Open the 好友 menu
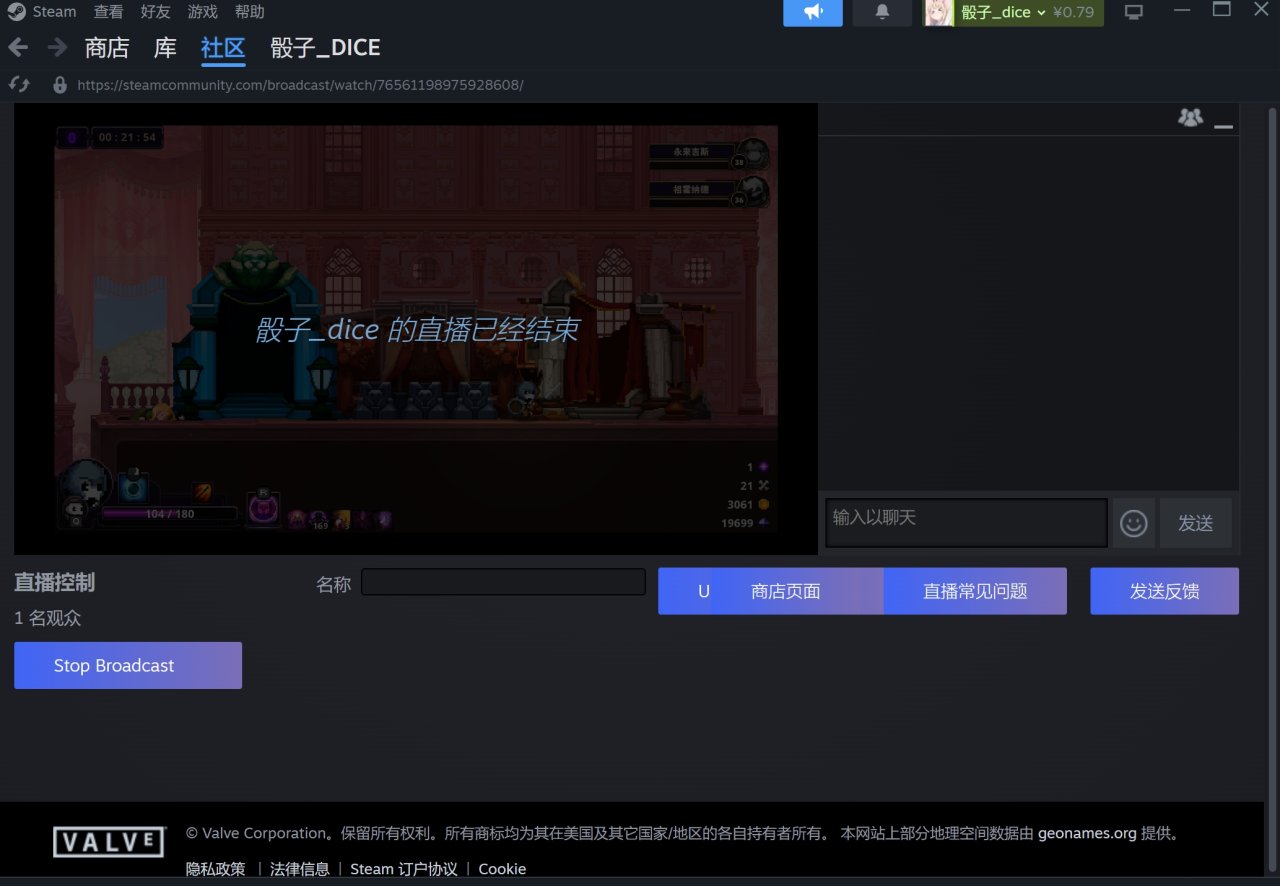 155,12
